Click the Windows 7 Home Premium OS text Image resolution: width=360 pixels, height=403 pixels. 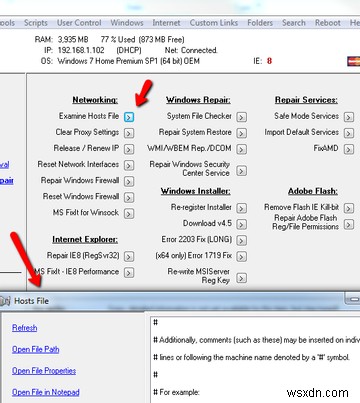[x=128, y=61]
